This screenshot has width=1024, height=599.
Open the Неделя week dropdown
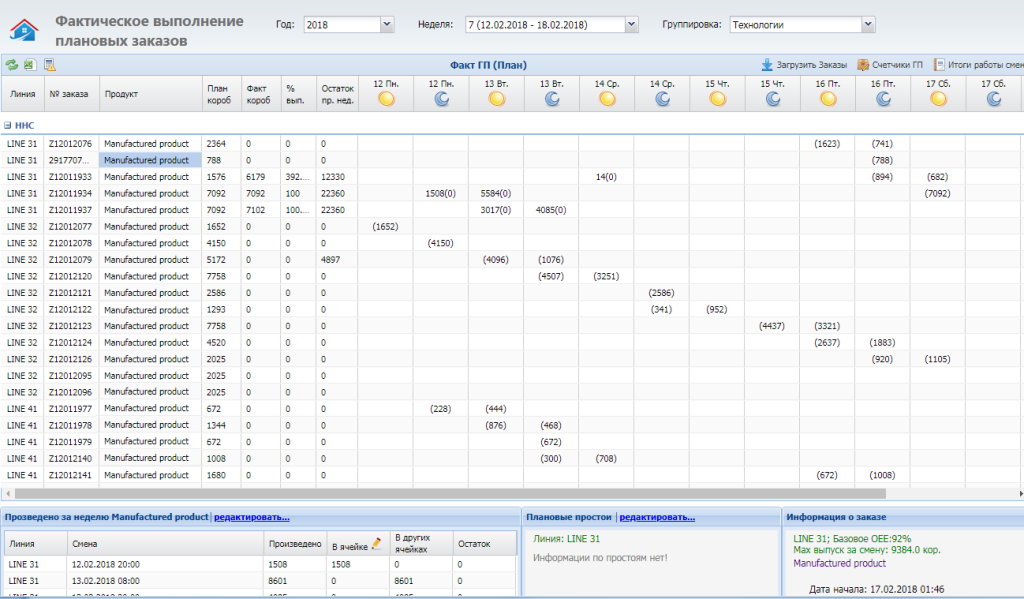pyautogui.click(x=630, y=24)
